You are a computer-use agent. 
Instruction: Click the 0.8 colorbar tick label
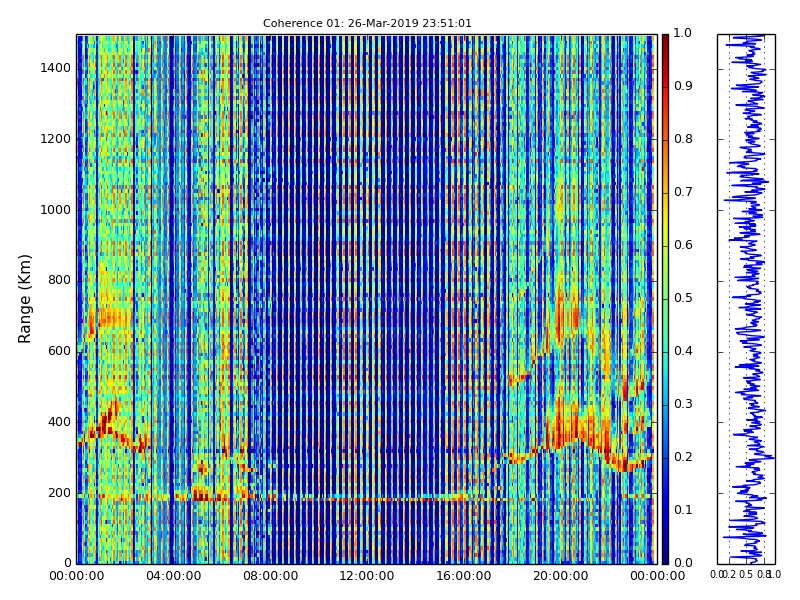(x=683, y=139)
